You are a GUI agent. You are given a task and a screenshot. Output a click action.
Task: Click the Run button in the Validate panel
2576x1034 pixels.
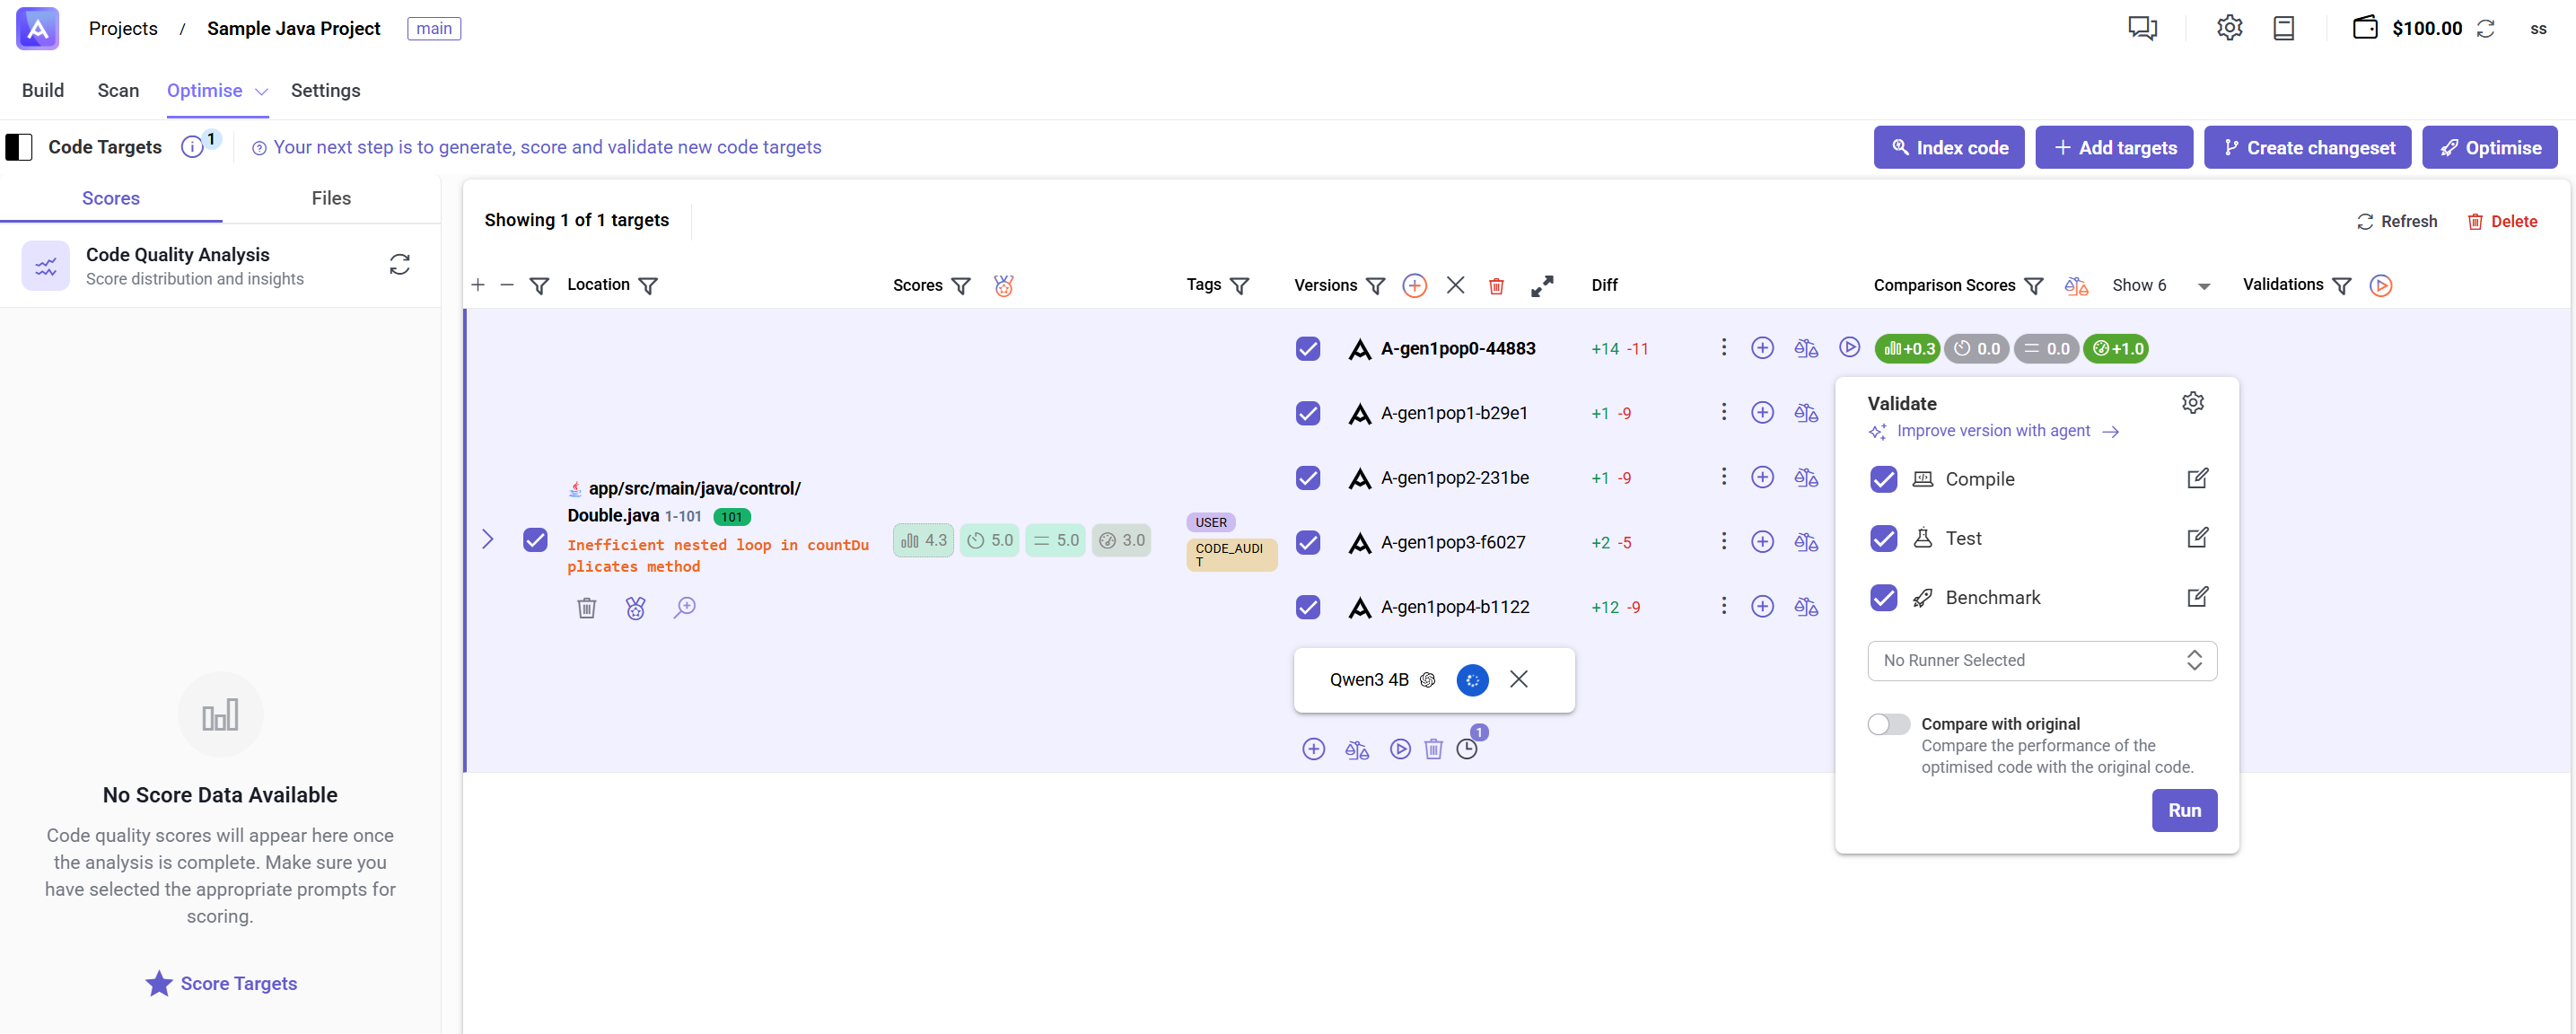click(2184, 810)
